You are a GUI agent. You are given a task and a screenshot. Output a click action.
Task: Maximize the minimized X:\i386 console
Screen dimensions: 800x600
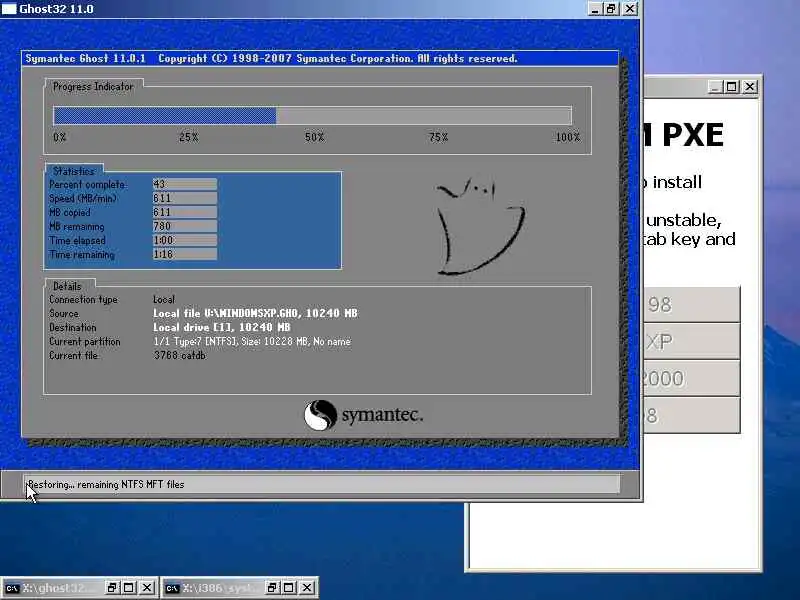(289, 588)
